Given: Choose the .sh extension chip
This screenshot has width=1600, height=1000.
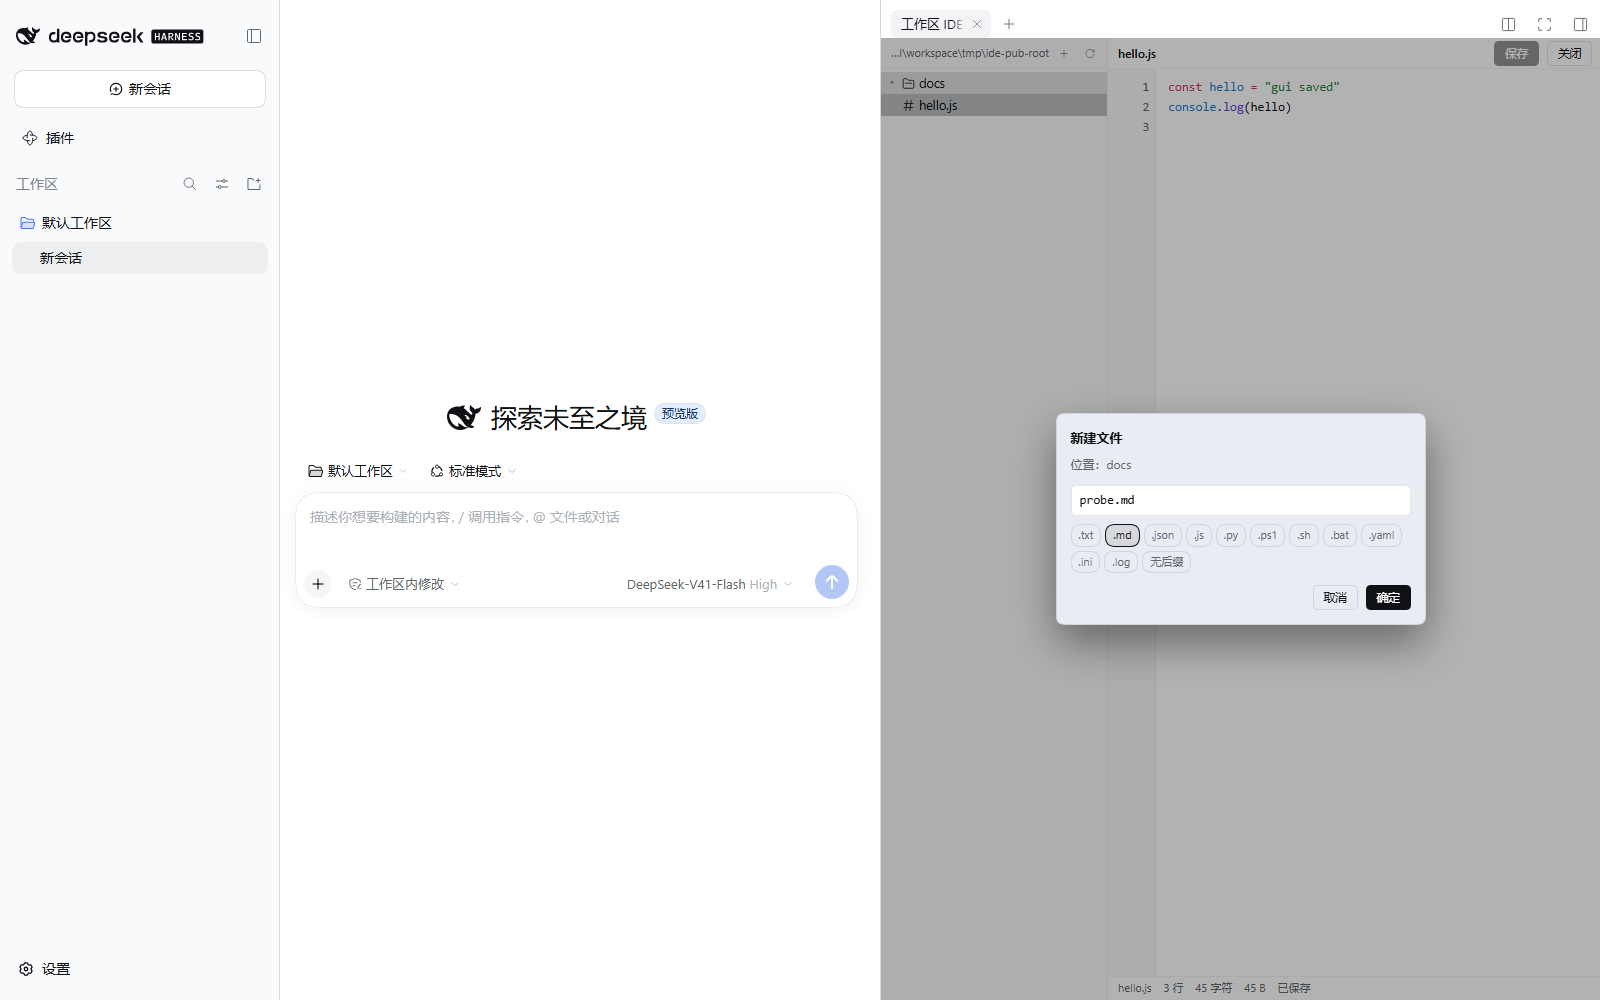Looking at the screenshot, I should (x=1304, y=536).
